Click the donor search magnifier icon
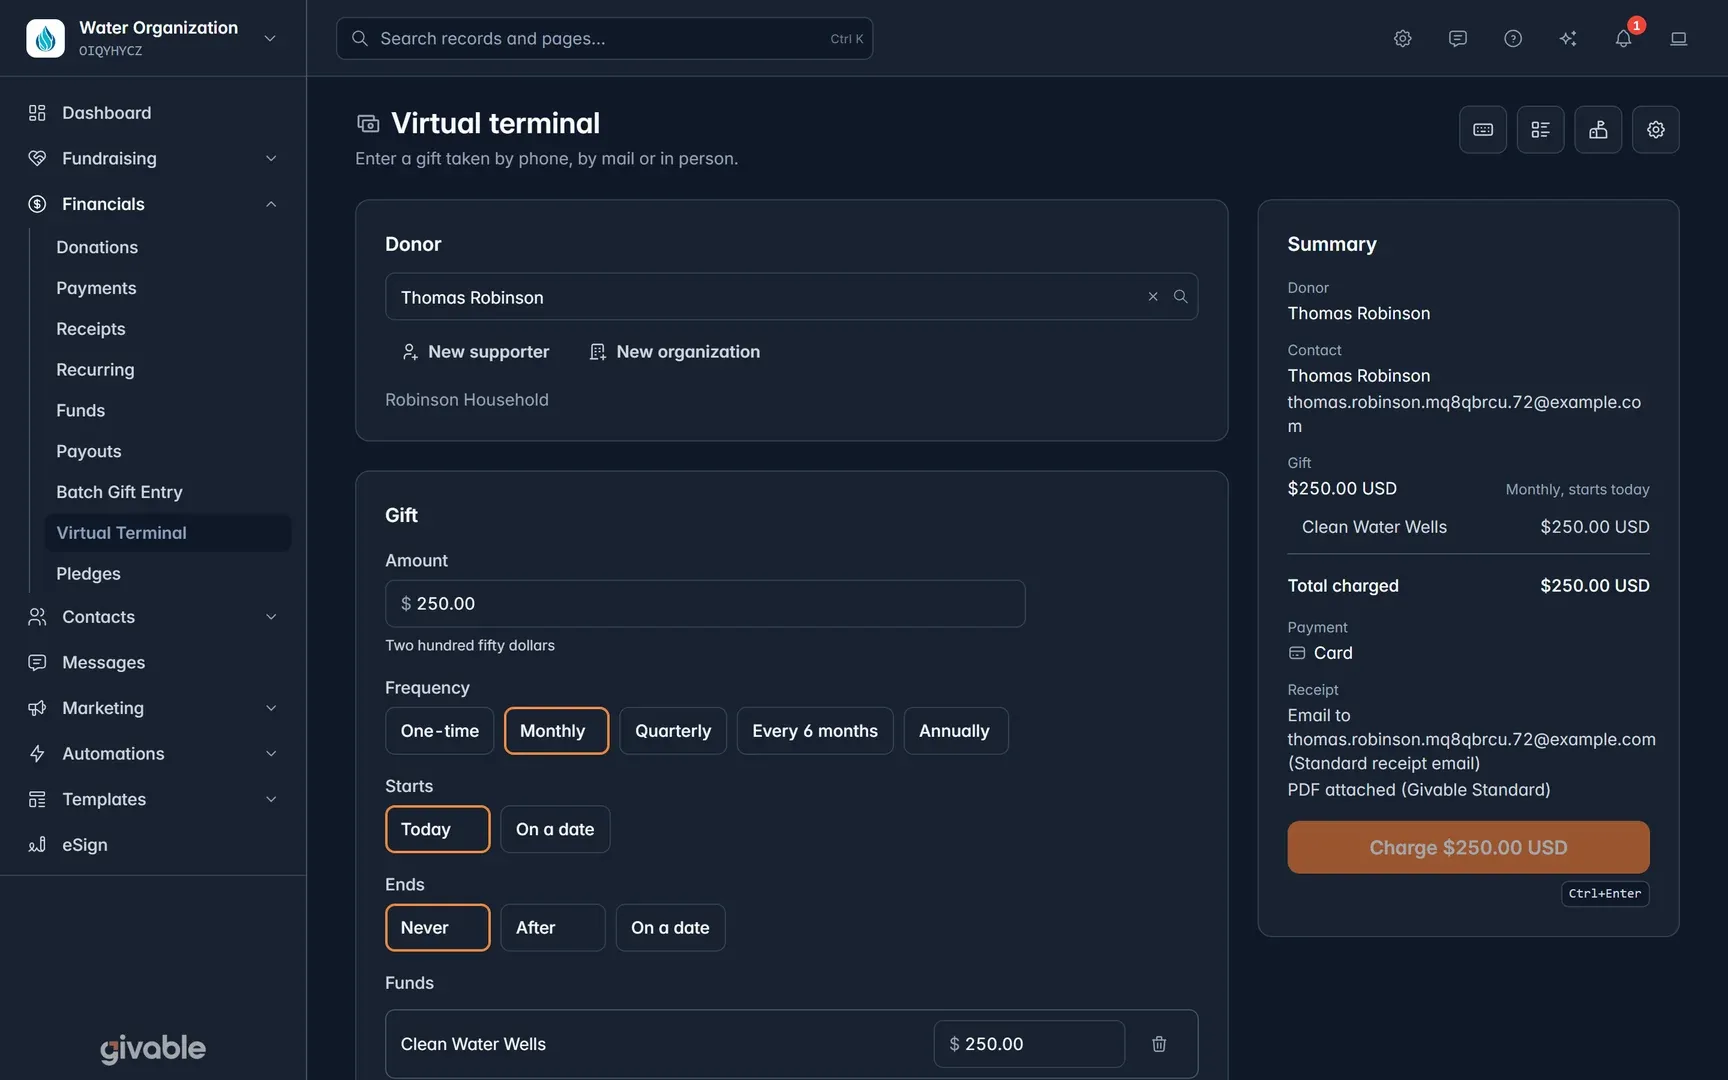The image size is (1728, 1080). tap(1180, 297)
